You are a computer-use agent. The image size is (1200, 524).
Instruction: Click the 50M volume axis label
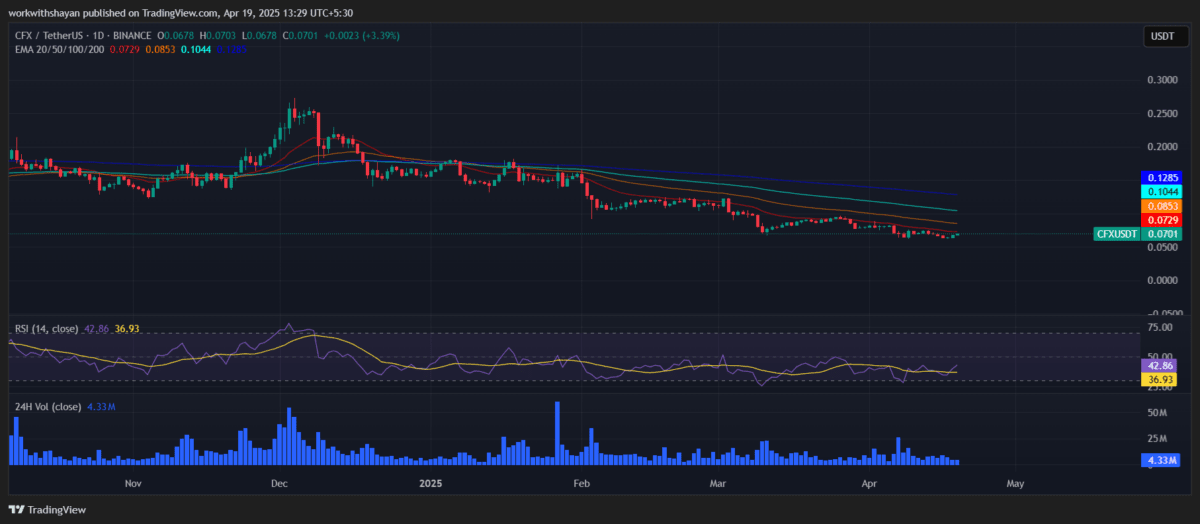[1158, 412]
